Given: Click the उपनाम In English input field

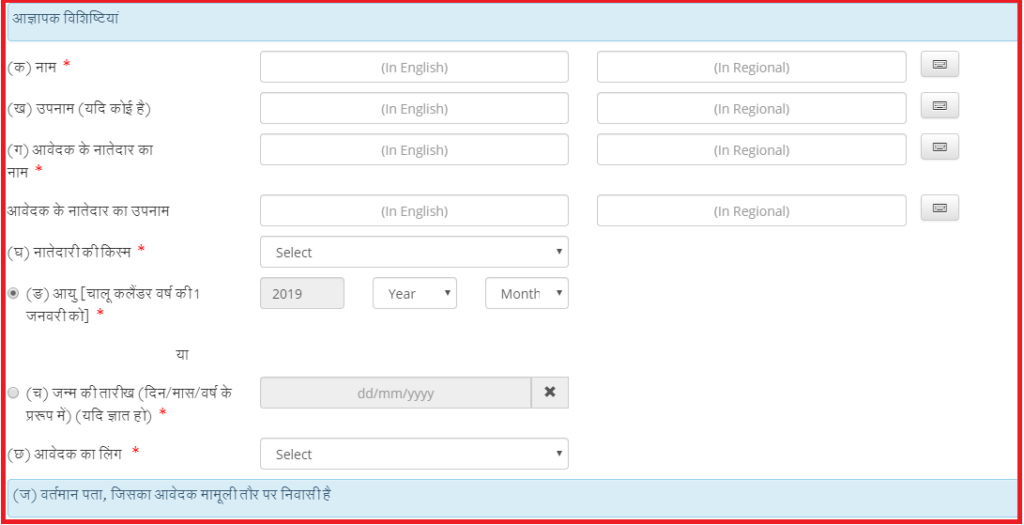Looking at the screenshot, I should click(414, 108).
